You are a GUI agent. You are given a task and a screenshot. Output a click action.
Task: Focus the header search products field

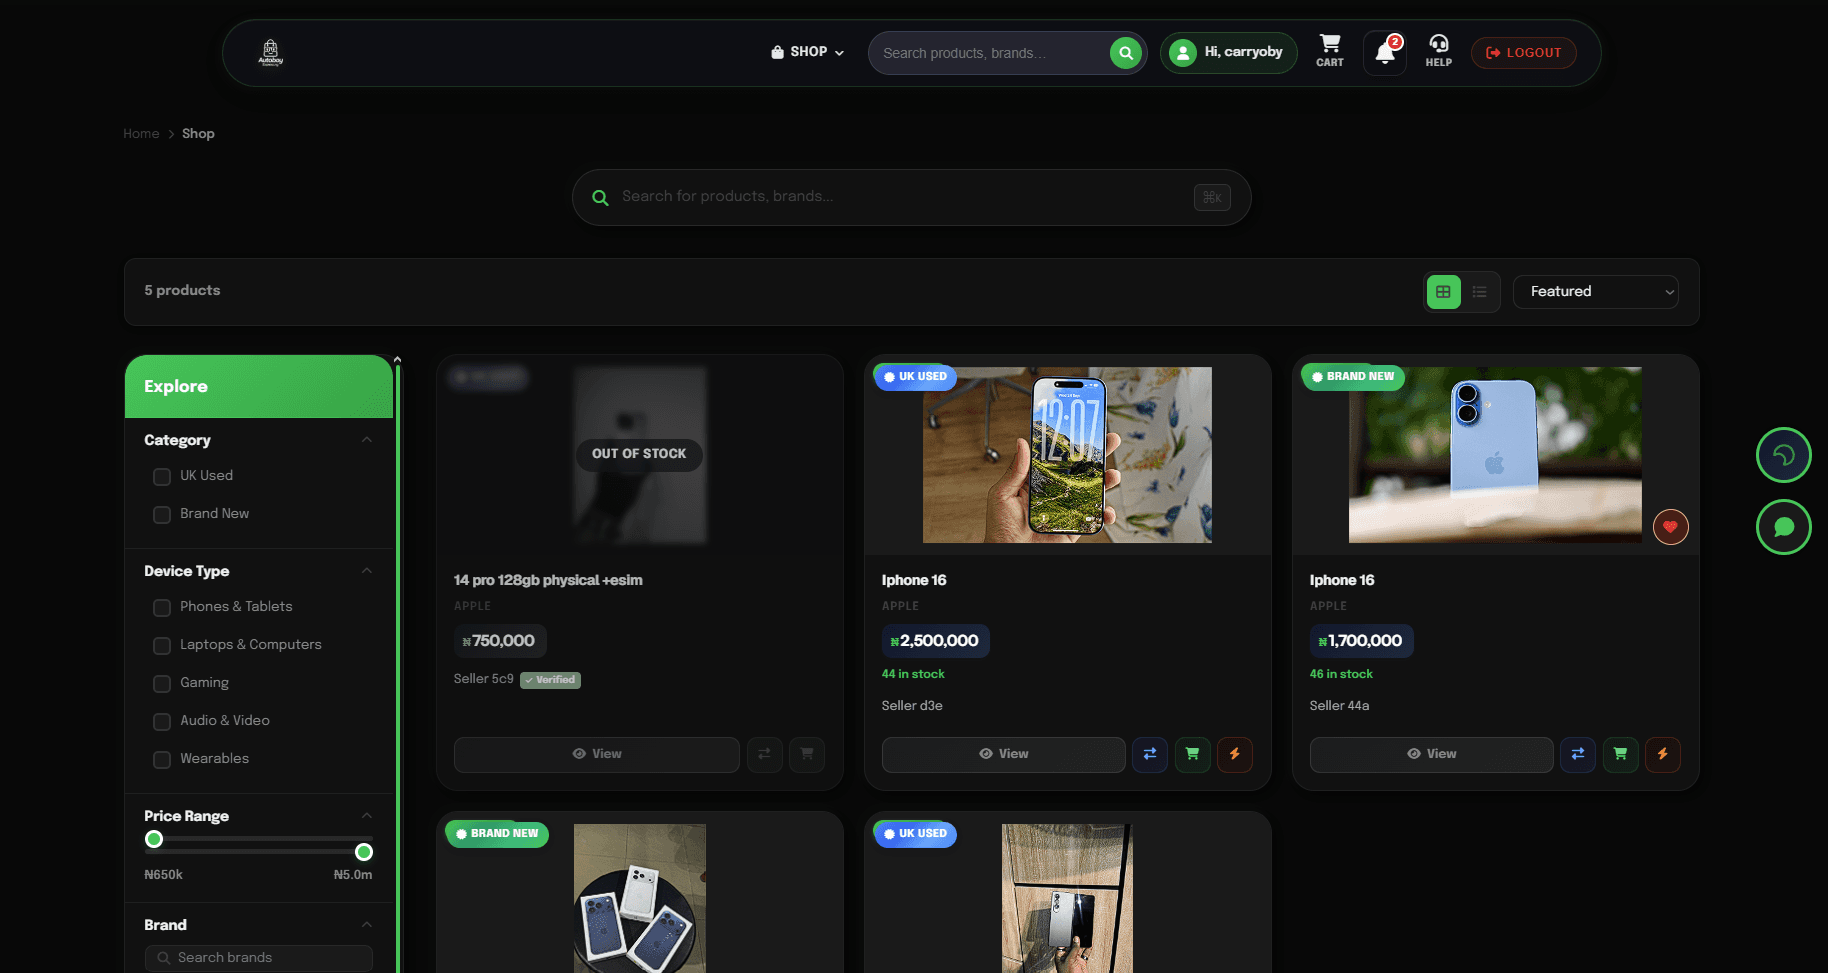[990, 53]
